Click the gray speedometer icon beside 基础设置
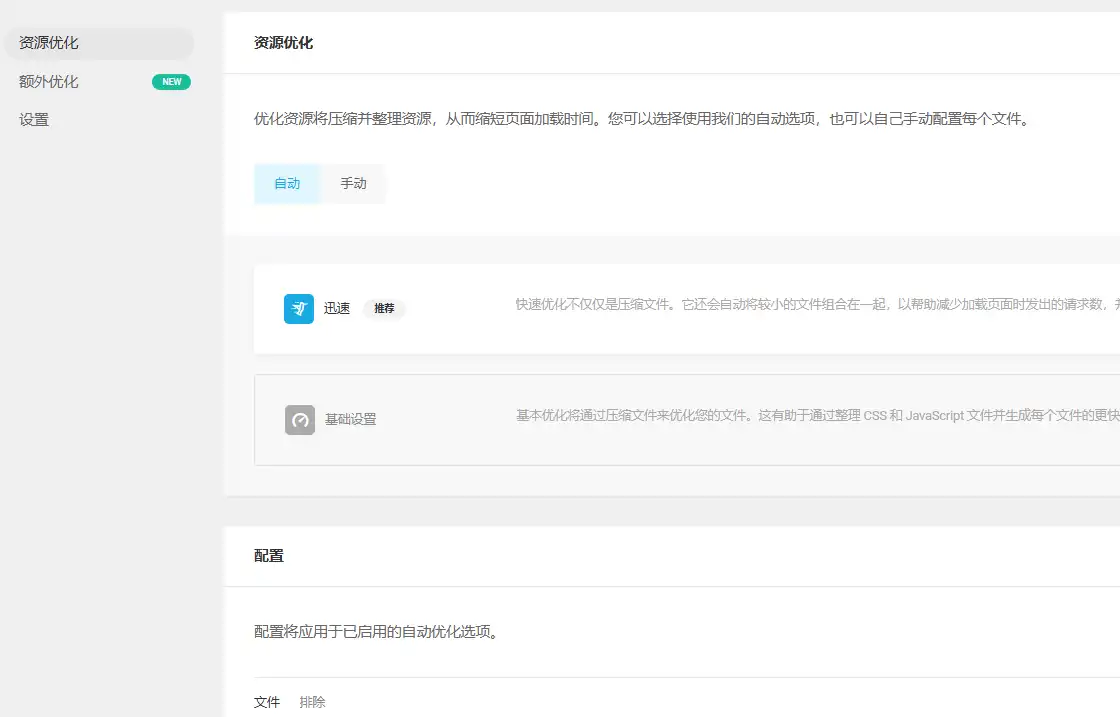The image size is (1120, 717). pos(298,420)
